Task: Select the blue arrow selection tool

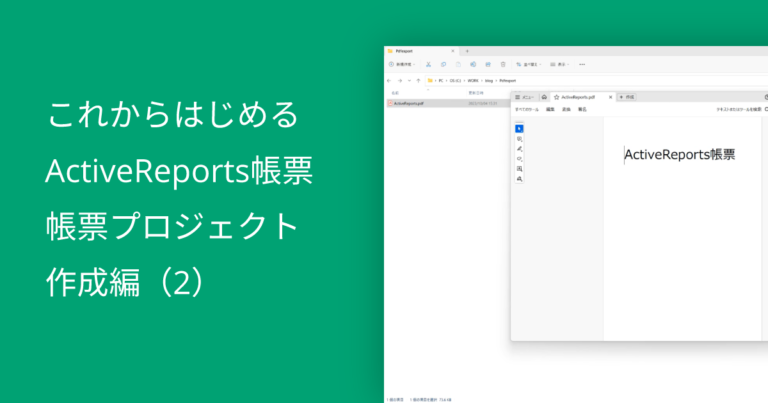Action: 519,129
